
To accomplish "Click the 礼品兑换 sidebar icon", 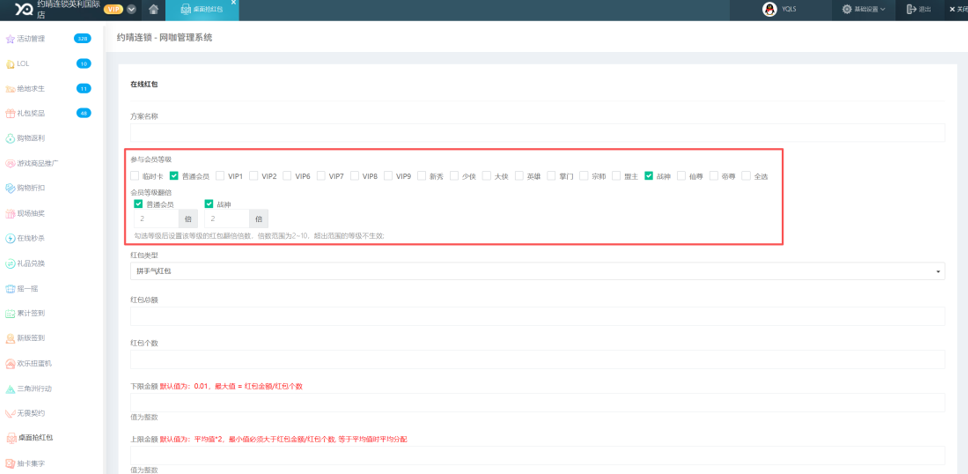I will 9,264.
